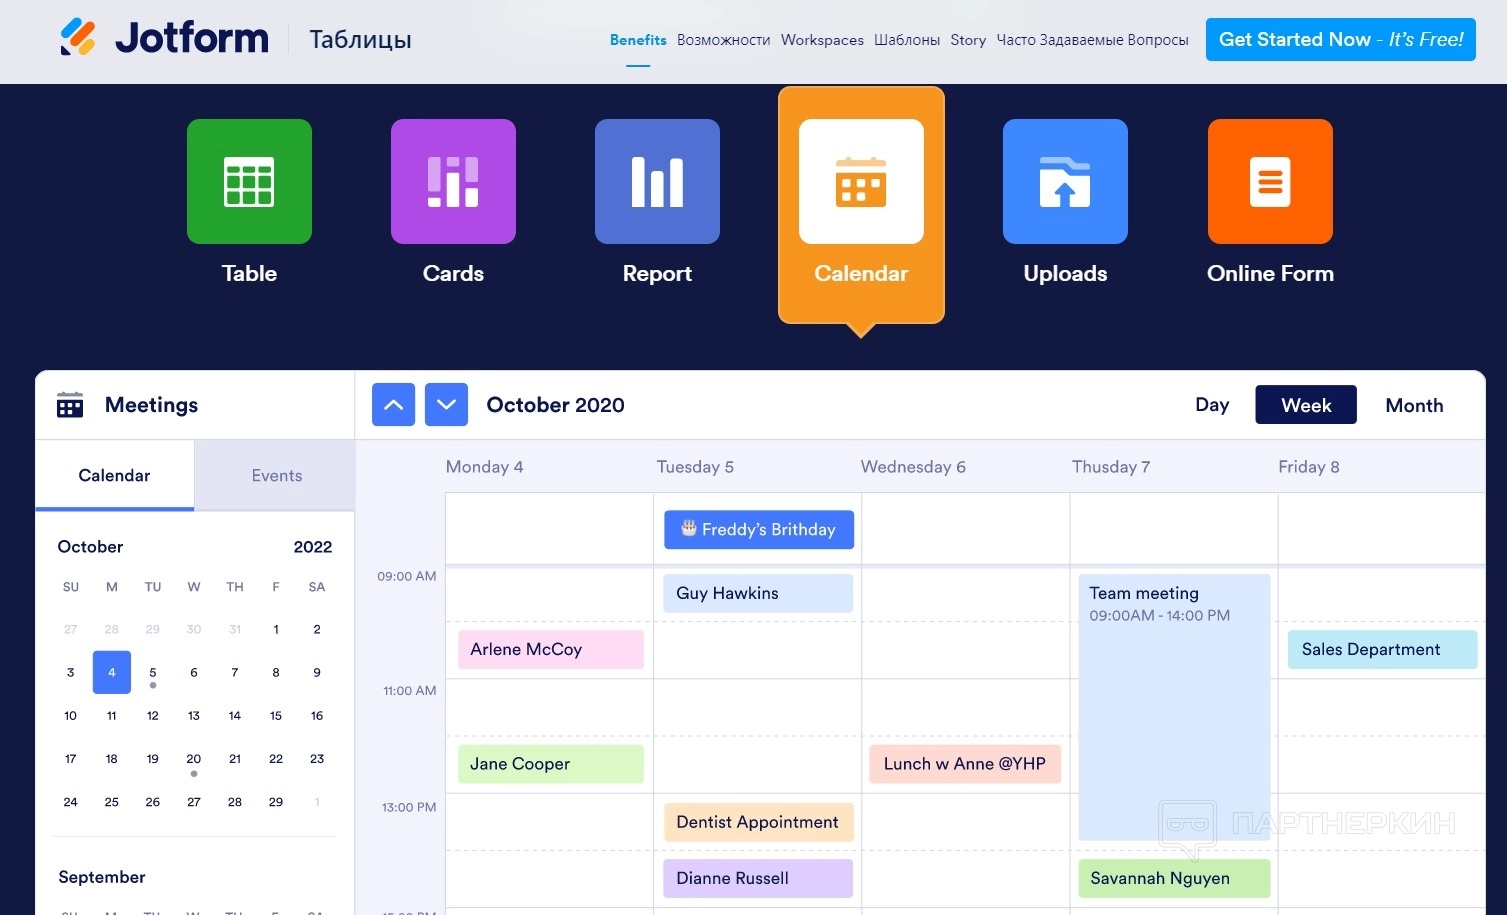The width and height of the screenshot is (1507, 915).
Task: Click the Meetings calendar icon
Action: pyautogui.click(x=70, y=405)
